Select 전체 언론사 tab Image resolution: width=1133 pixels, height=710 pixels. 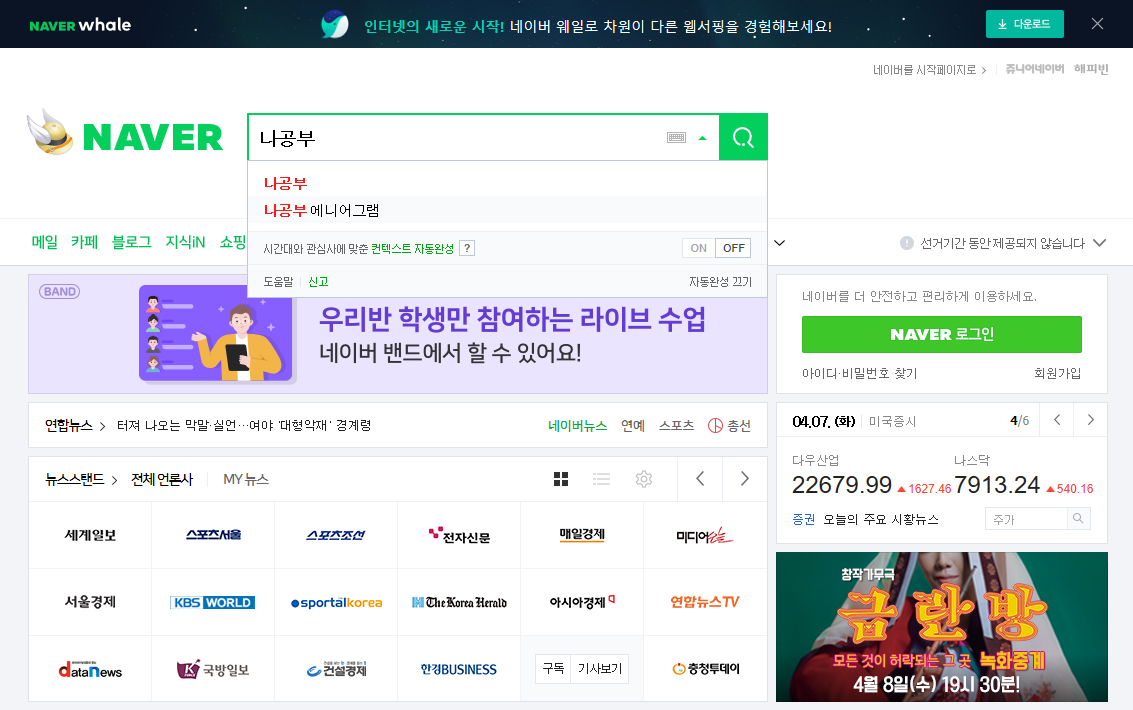click(x=162, y=480)
